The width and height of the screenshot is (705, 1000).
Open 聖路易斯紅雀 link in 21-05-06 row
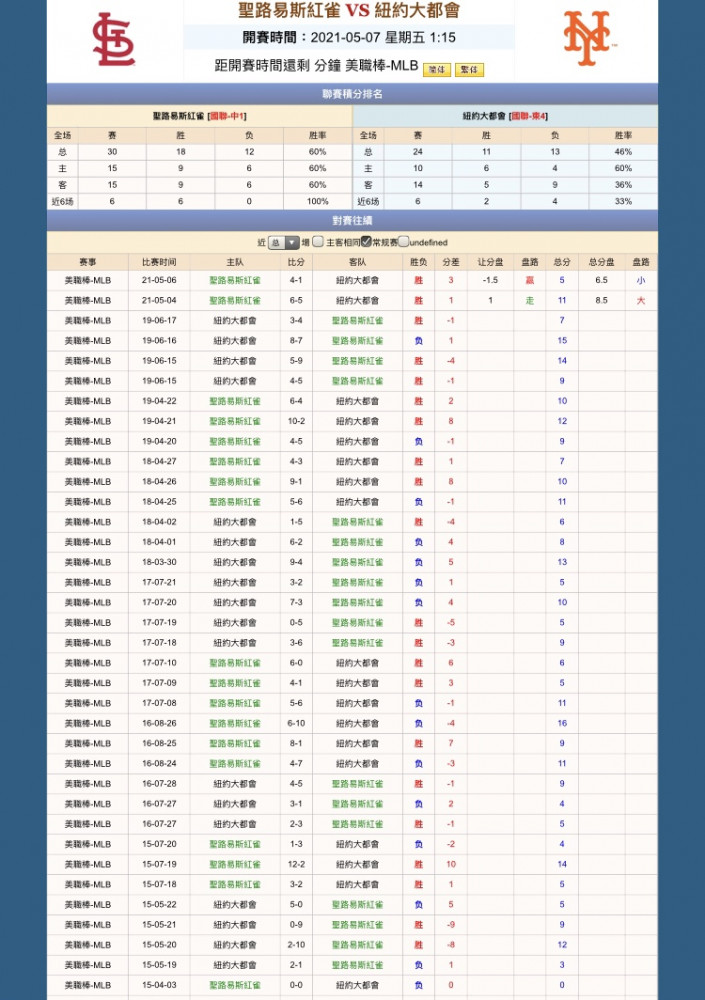click(x=235, y=280)
